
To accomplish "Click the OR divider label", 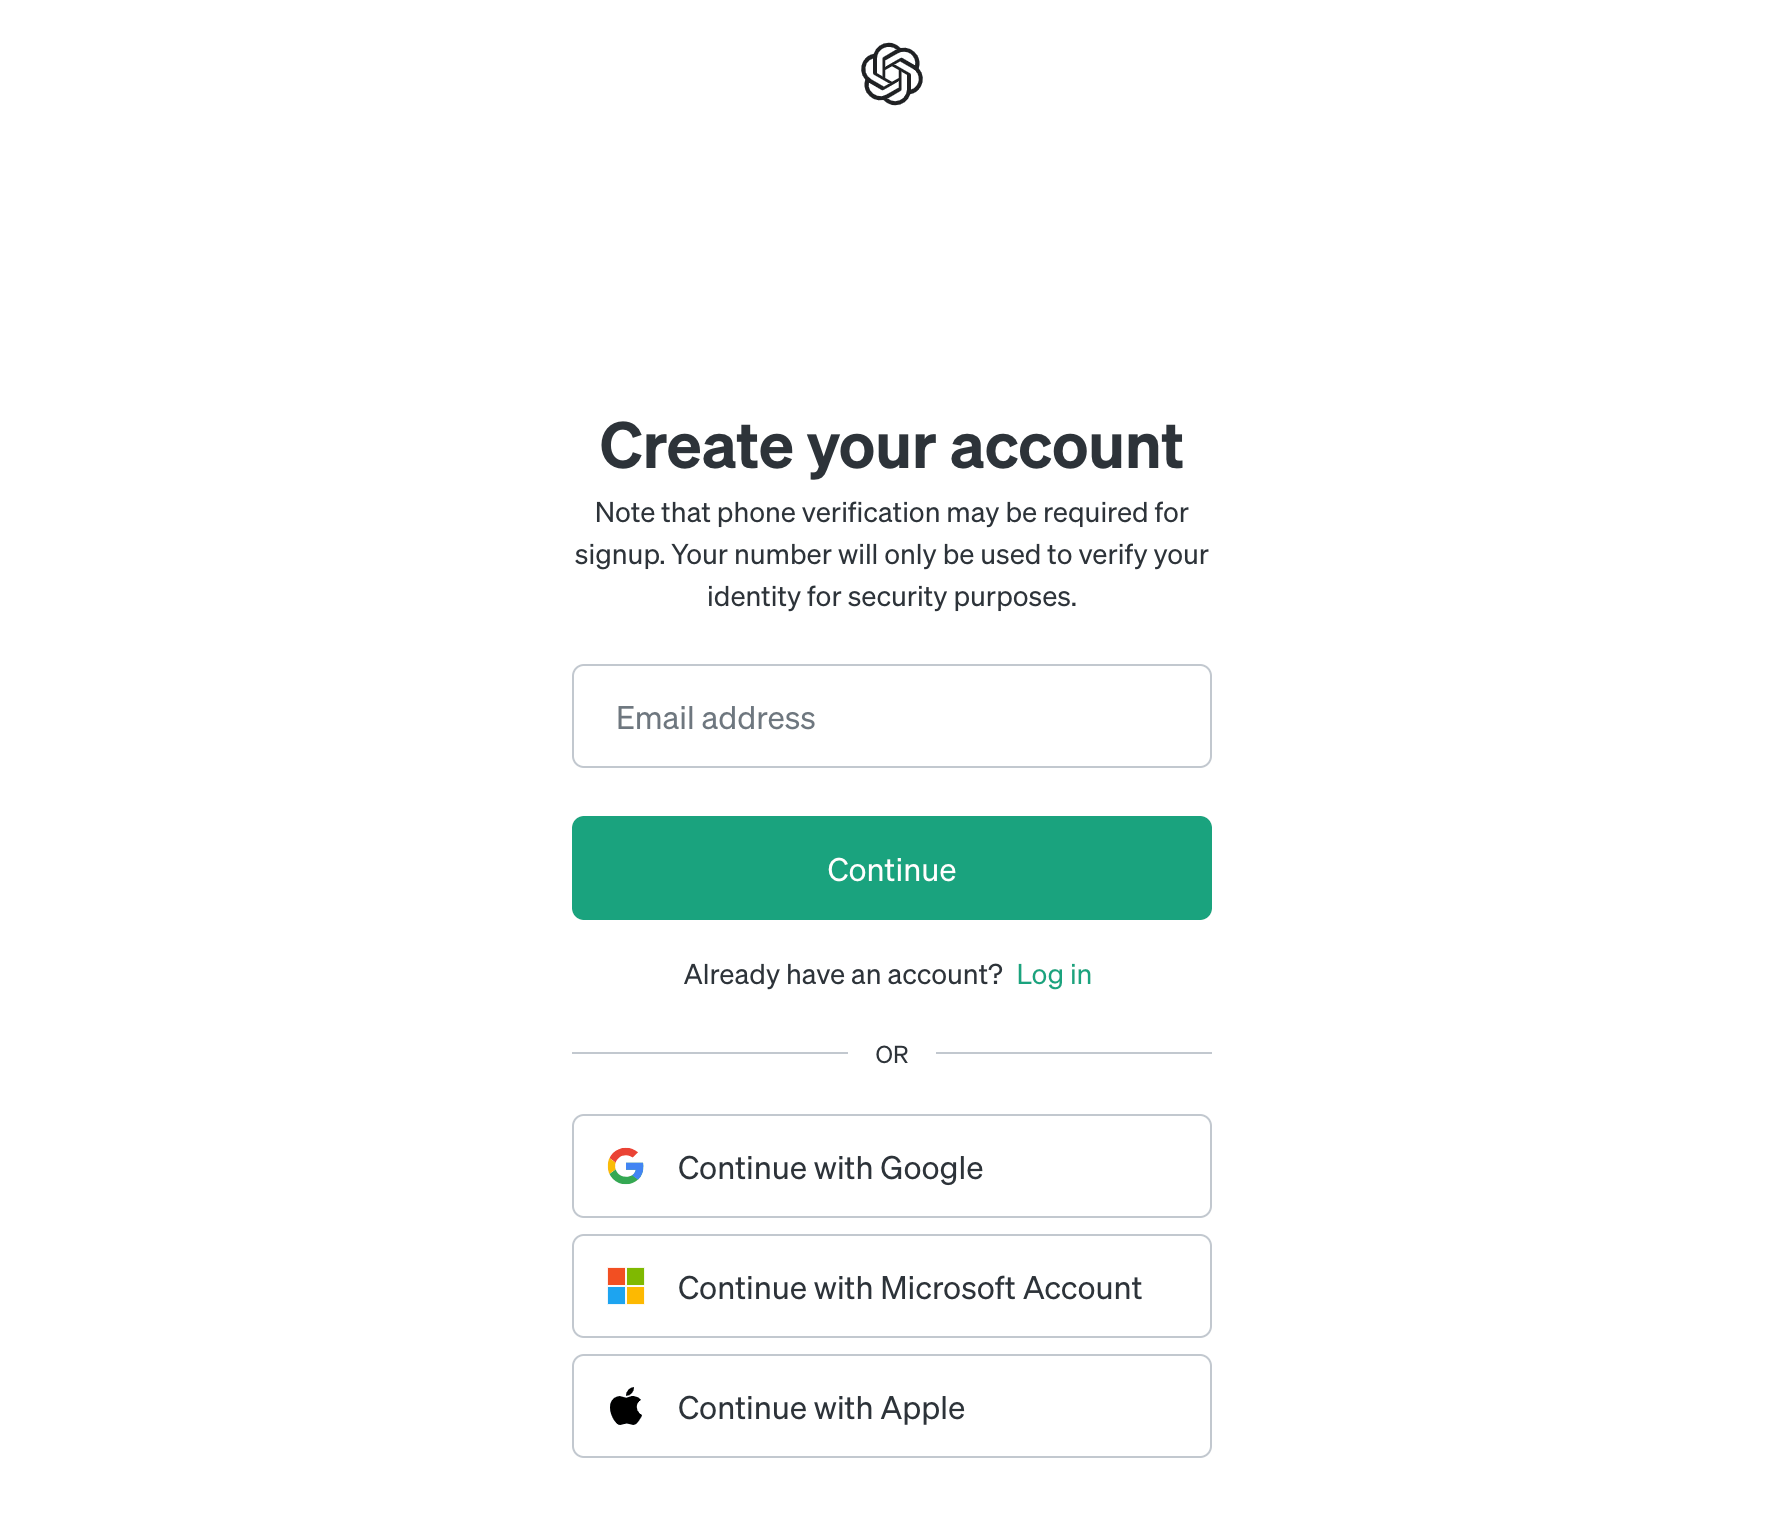I will (x=892, y=1054).
